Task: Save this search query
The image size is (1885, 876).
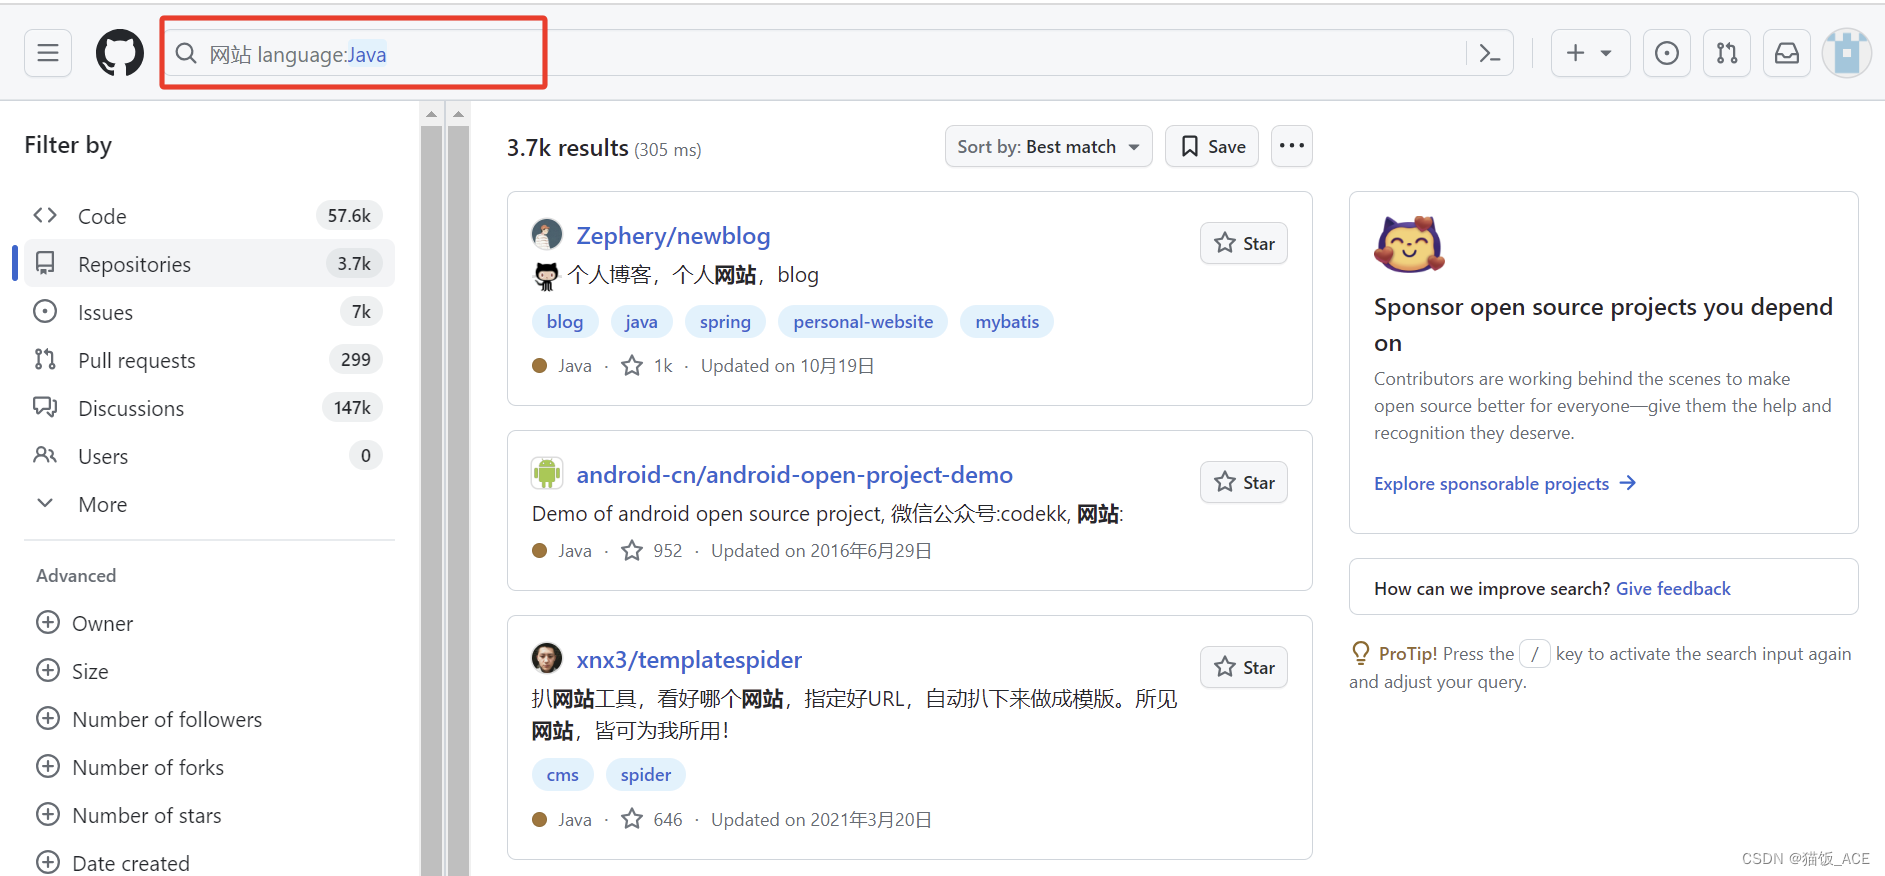Action: point(1212,147)
